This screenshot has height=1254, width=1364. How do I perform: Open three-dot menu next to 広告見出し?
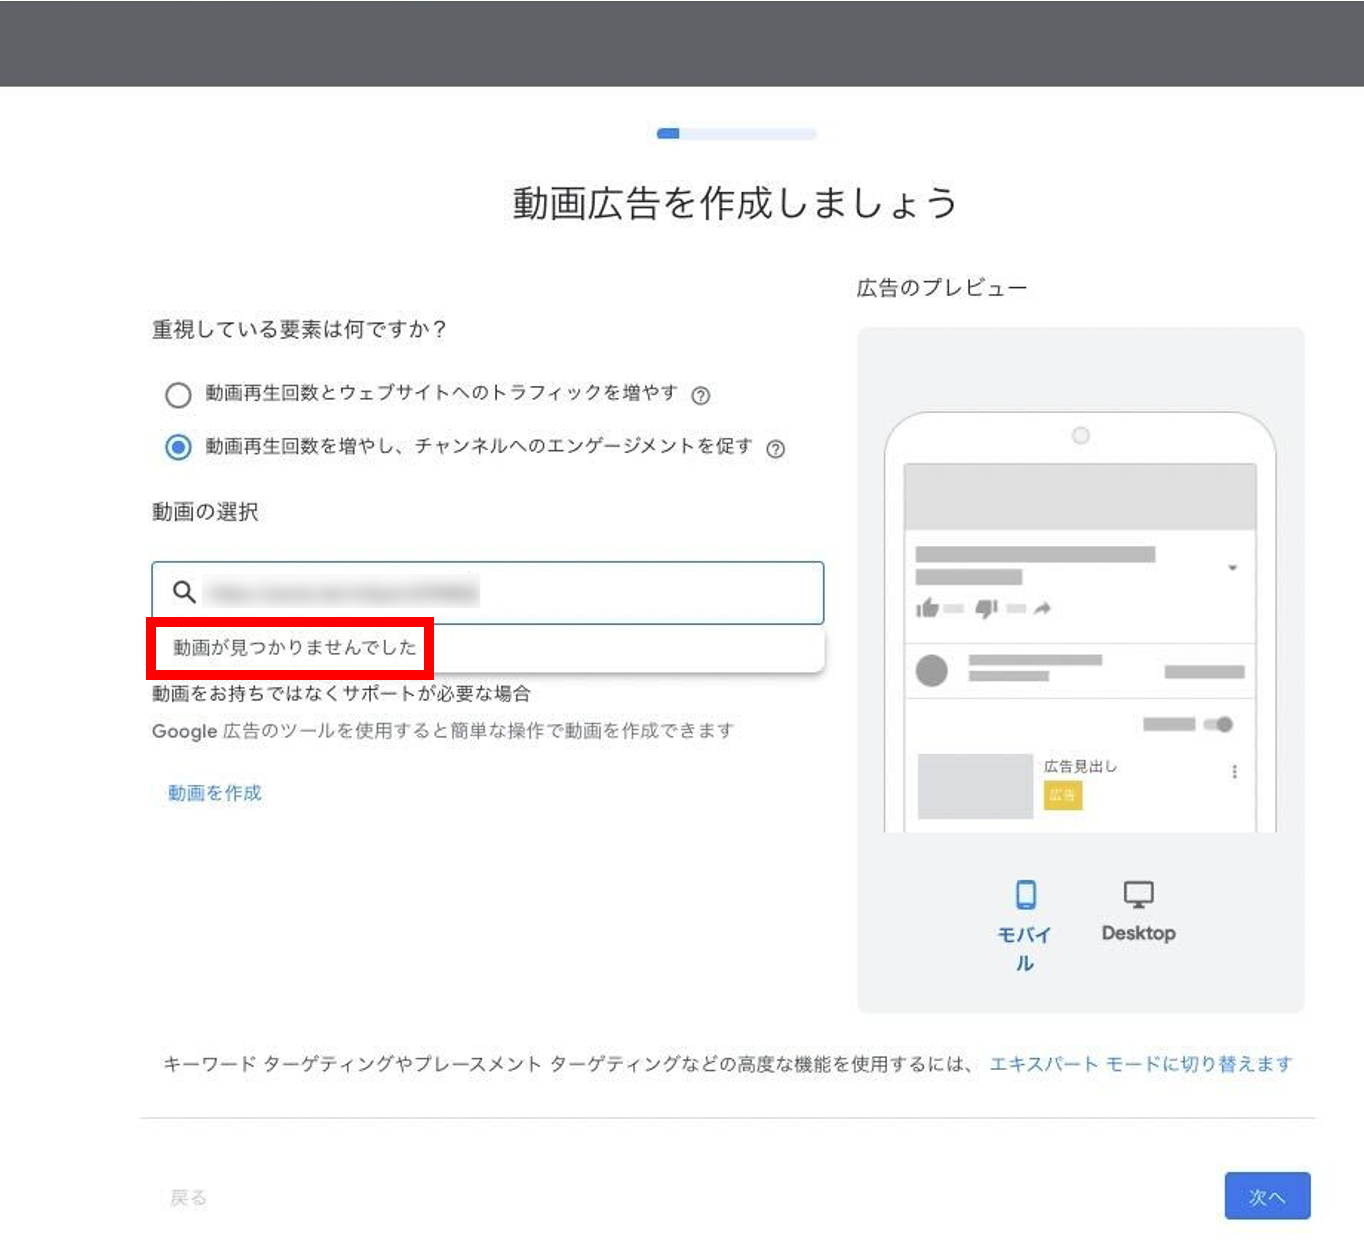pos(1234,771)
